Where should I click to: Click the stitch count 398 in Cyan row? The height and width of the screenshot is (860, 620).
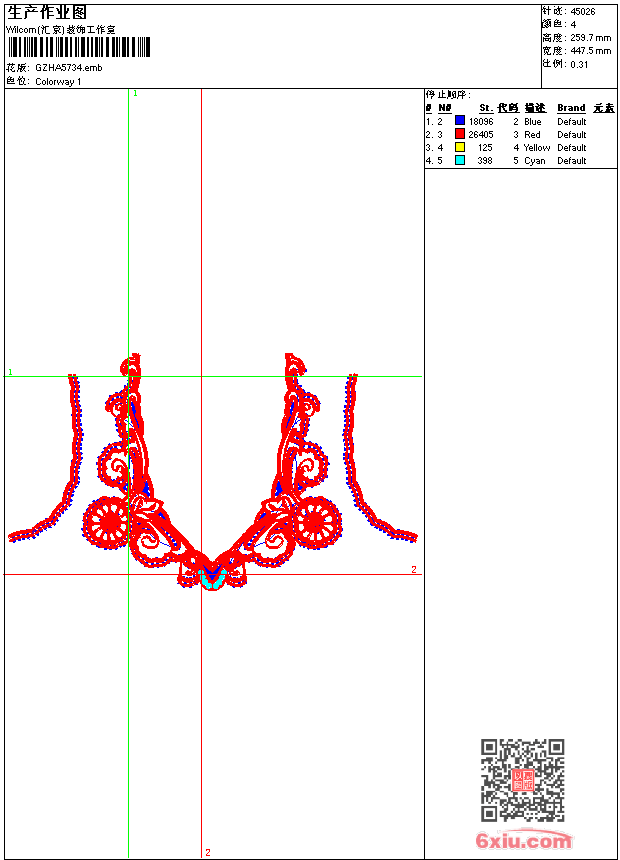pos(485,161)
